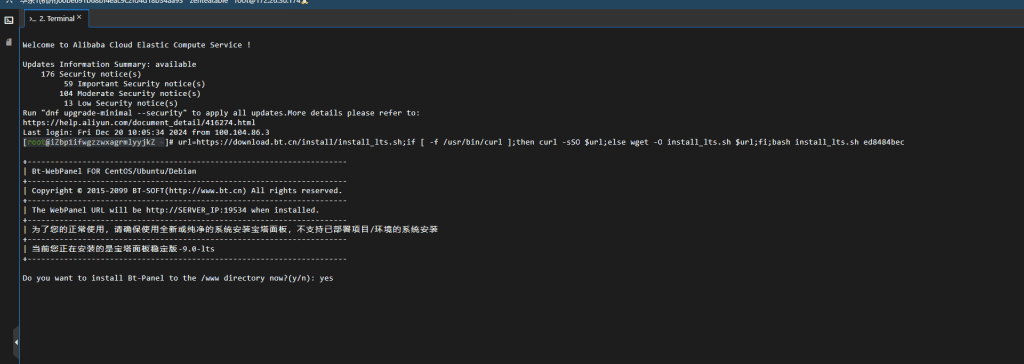Click the Chinese line beginning '为了您的正常使用'
1024x364 pixels.
click(234, 229)
